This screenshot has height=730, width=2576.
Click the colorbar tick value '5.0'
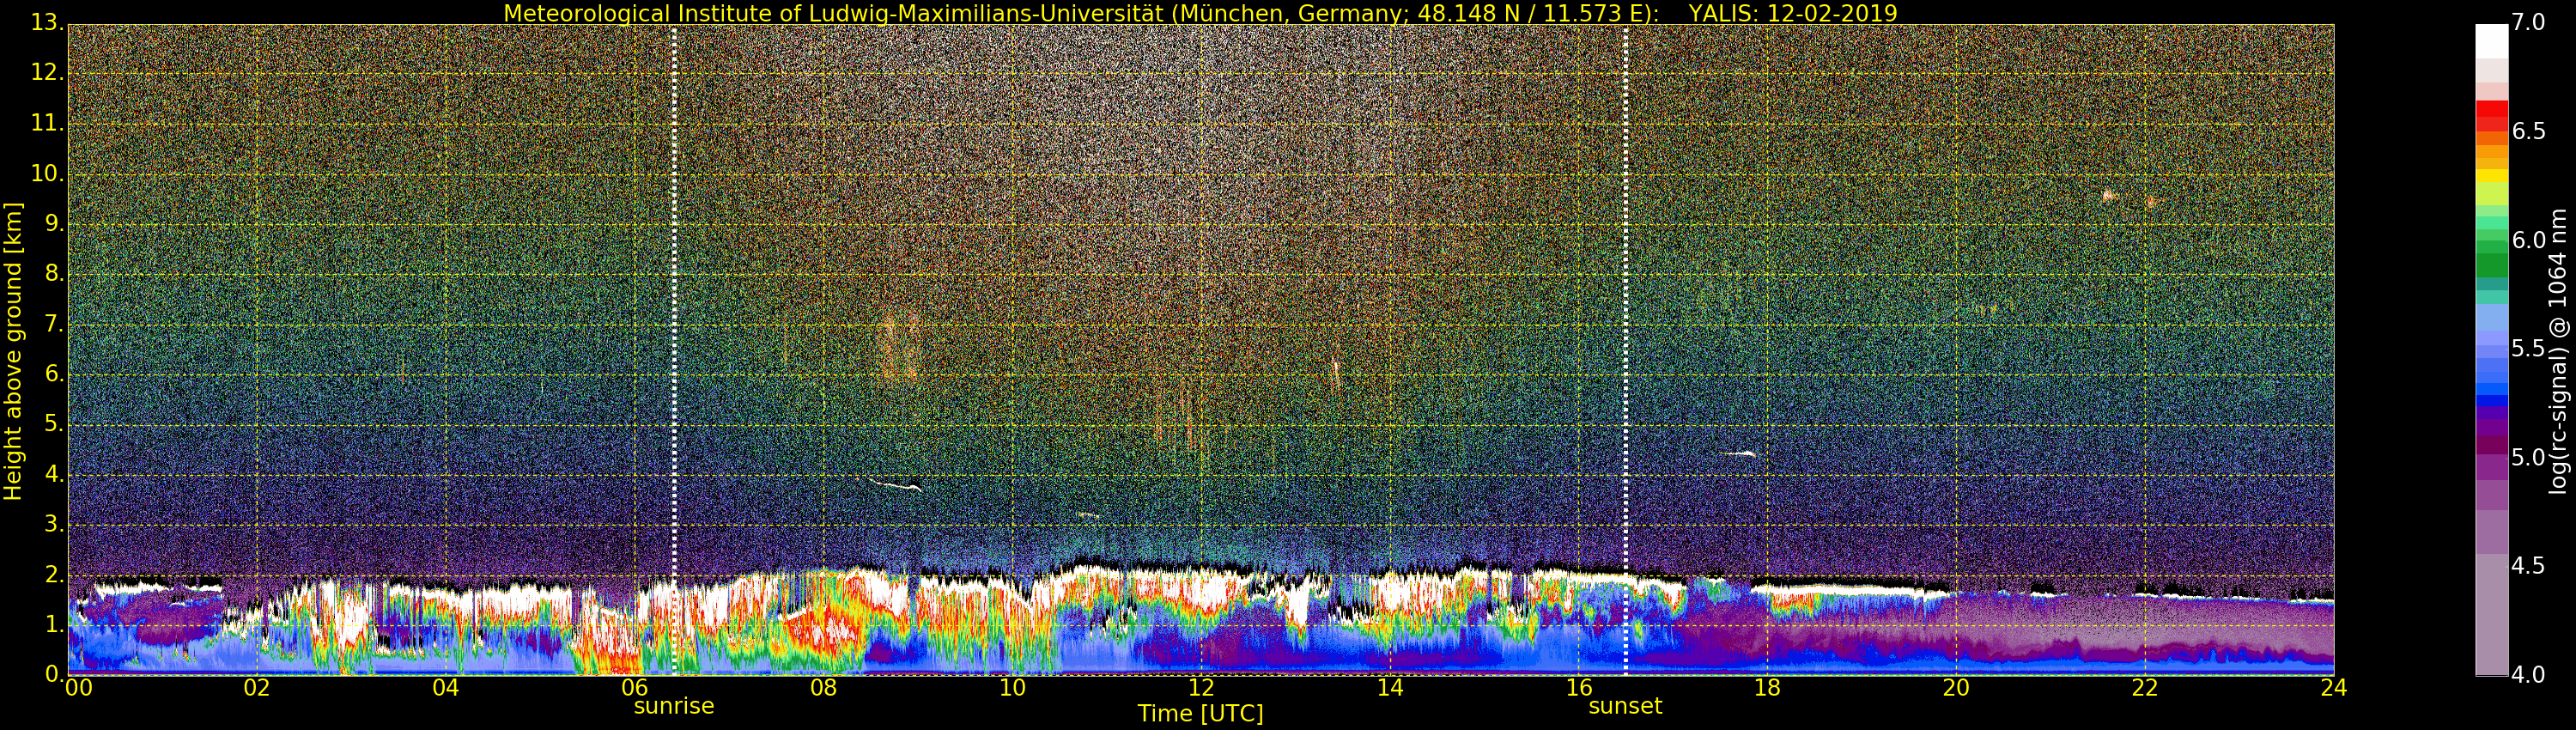pyautogui.click(x=2528, y=458)
